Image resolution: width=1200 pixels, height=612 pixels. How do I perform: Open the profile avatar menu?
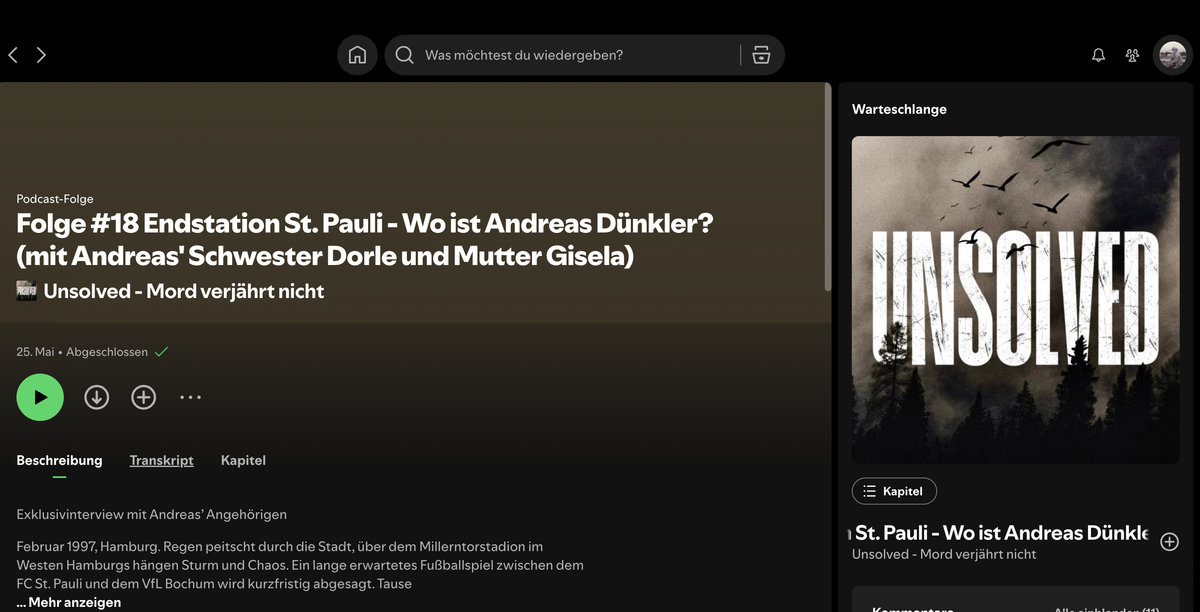pyautogui.click(x=1172, y=55)
